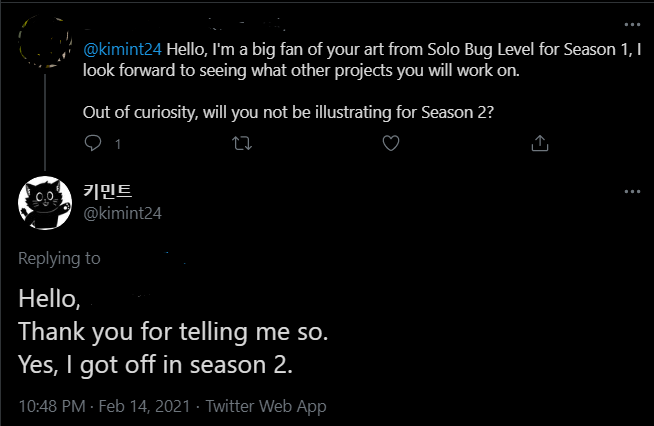The height and width of the screenshot is (426, 654).
Task: Click the Twitter Web App source label
Action: (x=267, y=406)
